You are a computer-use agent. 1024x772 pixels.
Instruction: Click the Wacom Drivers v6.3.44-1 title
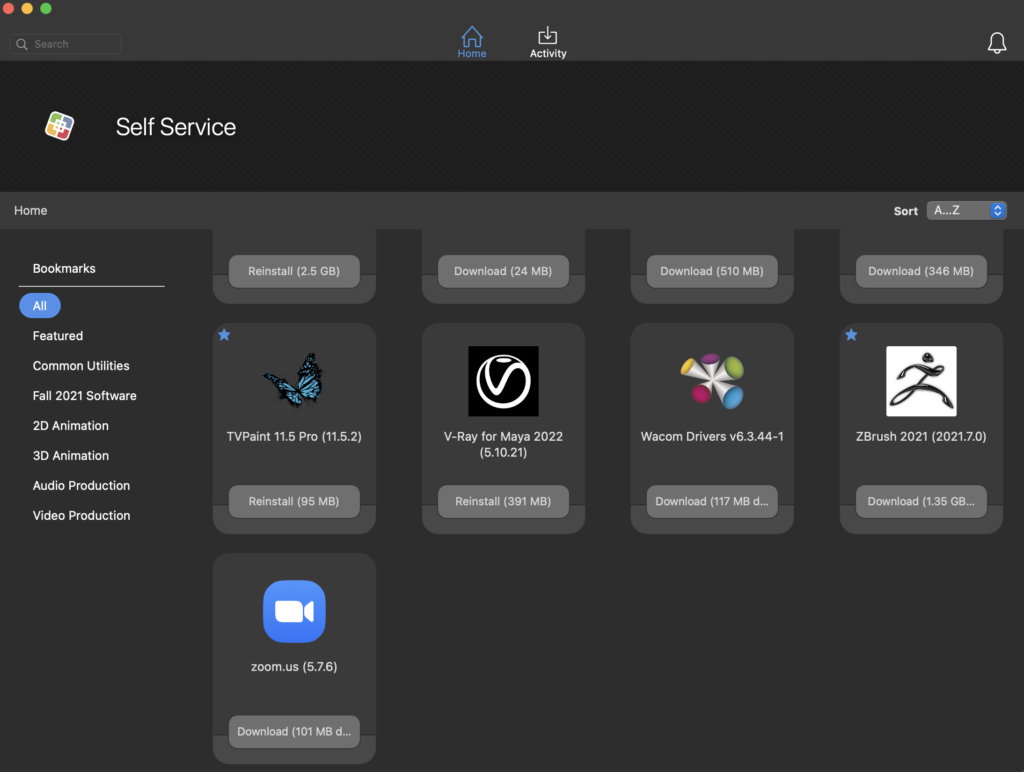[712, 436]
